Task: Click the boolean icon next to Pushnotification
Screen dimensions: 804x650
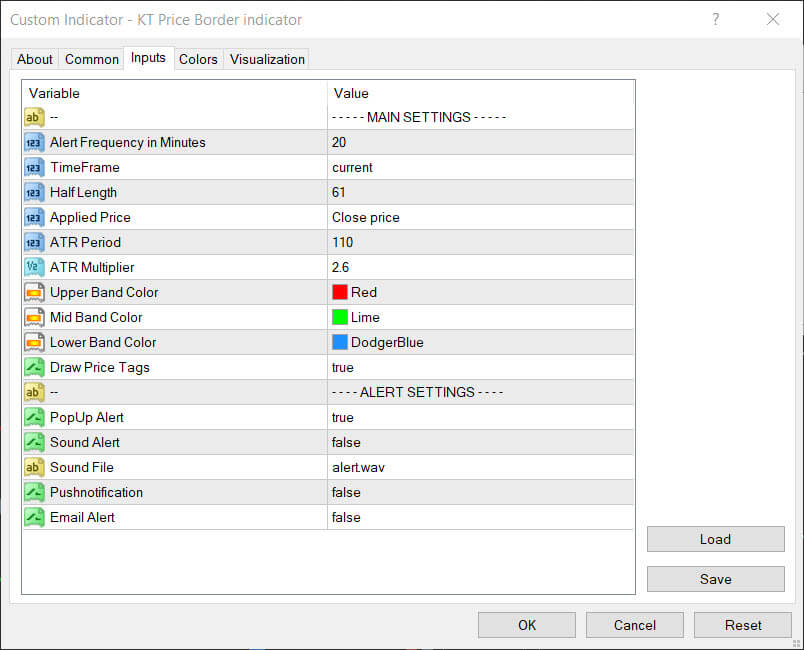Action: (x=34, y=493)
